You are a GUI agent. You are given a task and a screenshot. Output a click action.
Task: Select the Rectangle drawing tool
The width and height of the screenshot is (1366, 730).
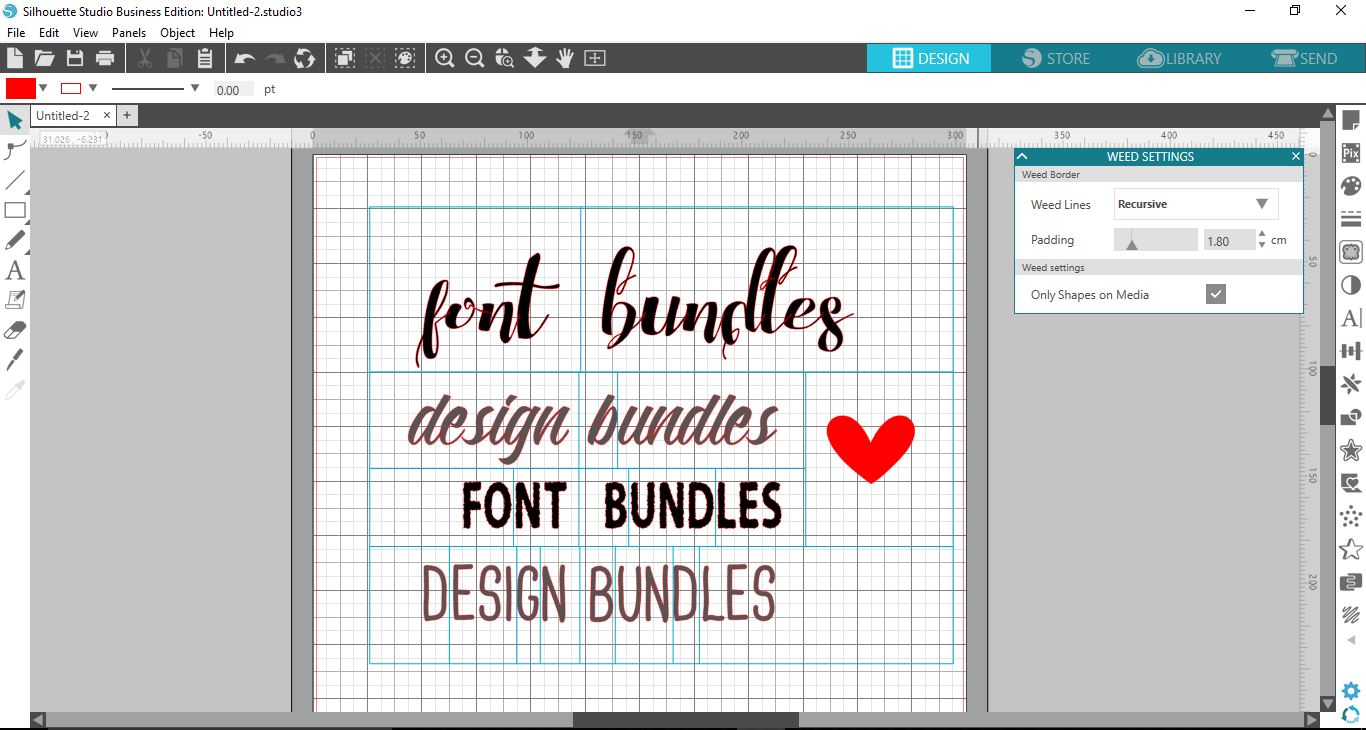click(15, 211)
